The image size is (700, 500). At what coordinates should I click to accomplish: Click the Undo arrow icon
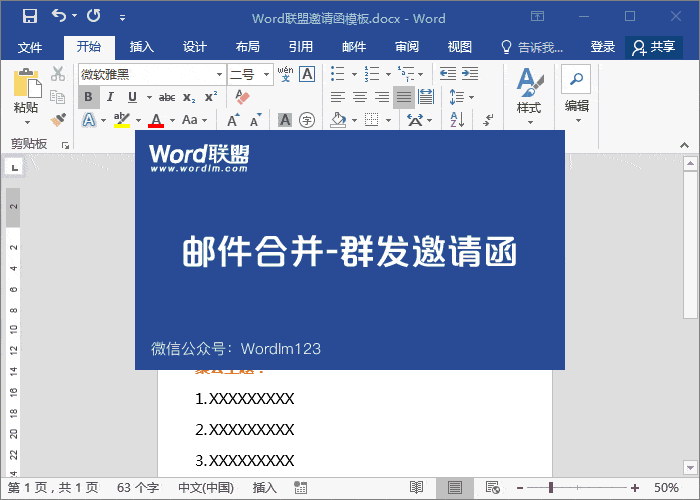click(58, 16)
